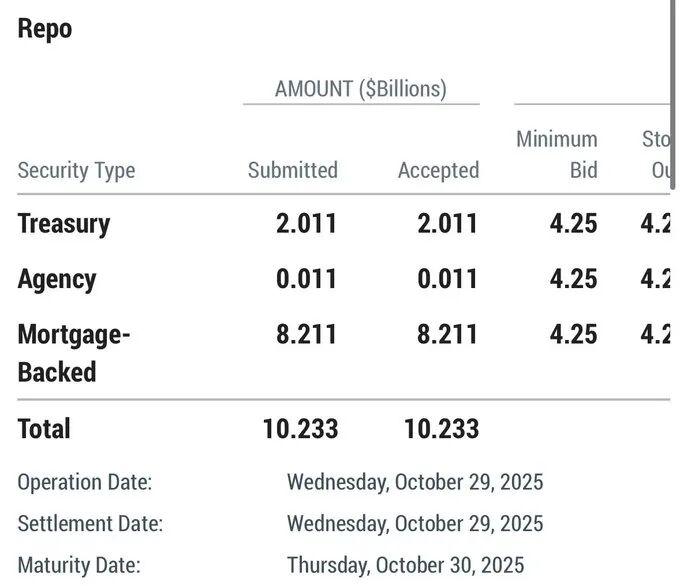Click the Total row label

[x=44, y=429]
